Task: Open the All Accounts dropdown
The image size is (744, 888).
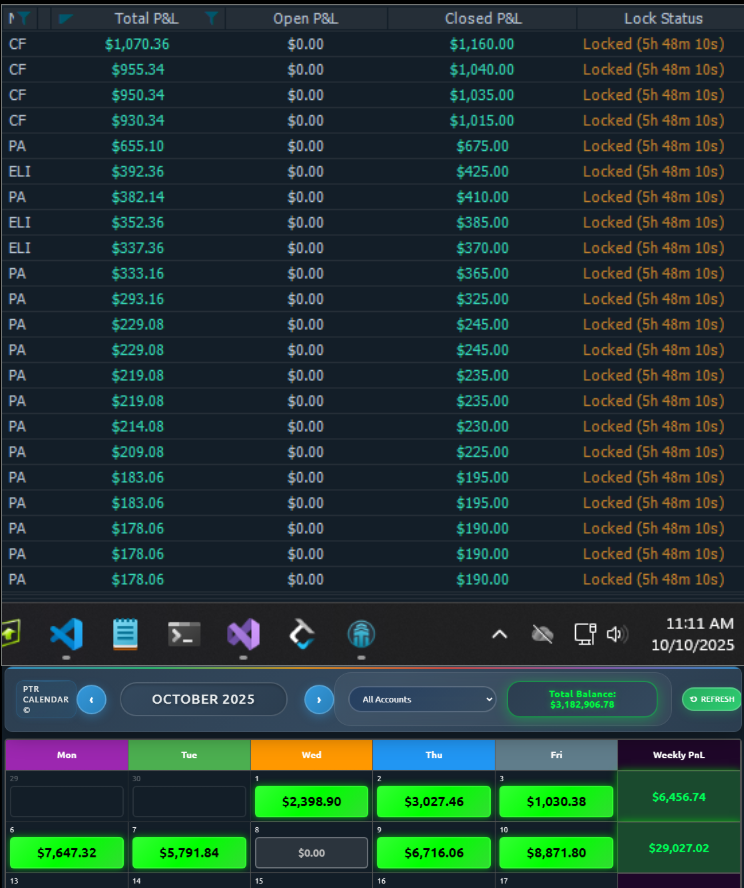Action: pos(422,699)
